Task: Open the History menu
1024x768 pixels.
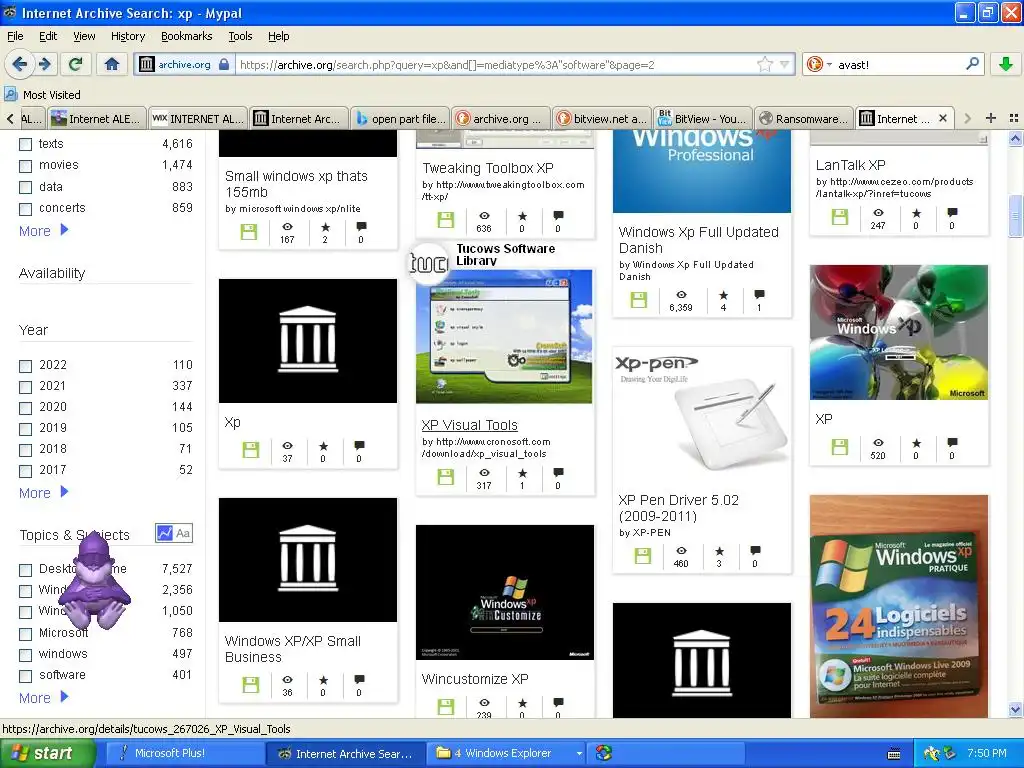Action: (x=128, y=36)
